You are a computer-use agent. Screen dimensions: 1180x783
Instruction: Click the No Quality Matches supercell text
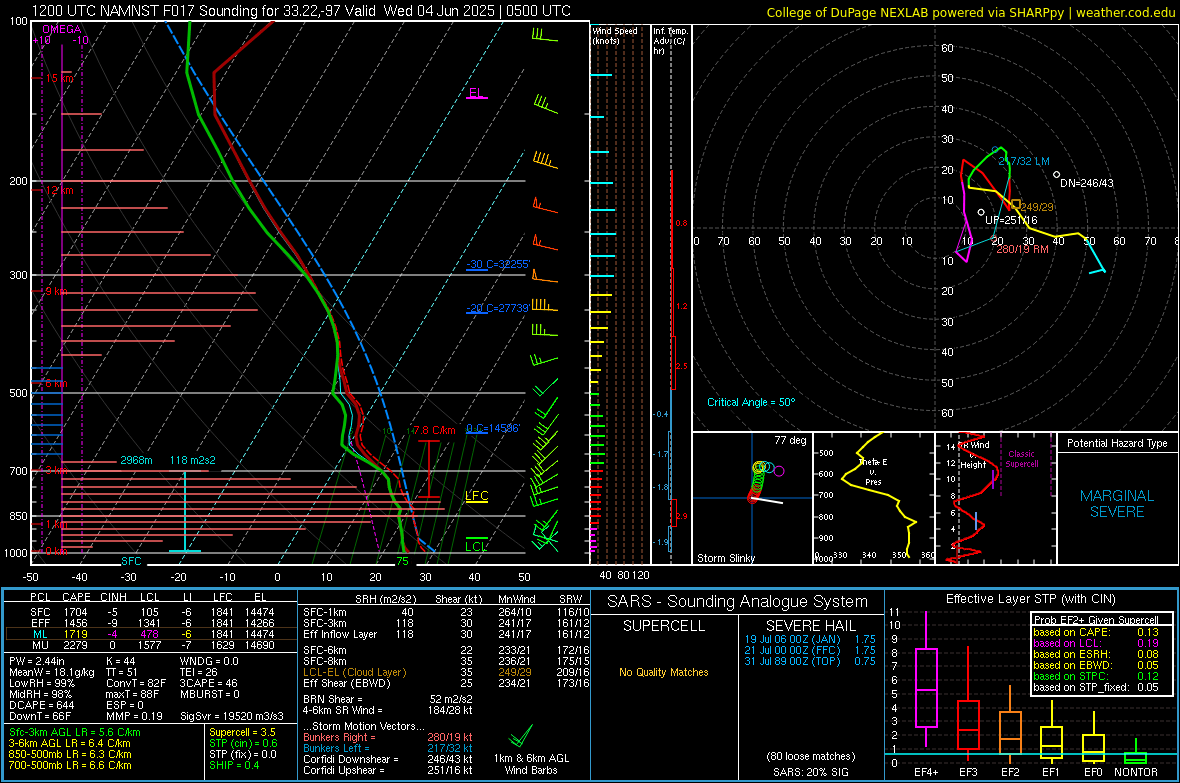pyautogui.click(x=664, y=672)
